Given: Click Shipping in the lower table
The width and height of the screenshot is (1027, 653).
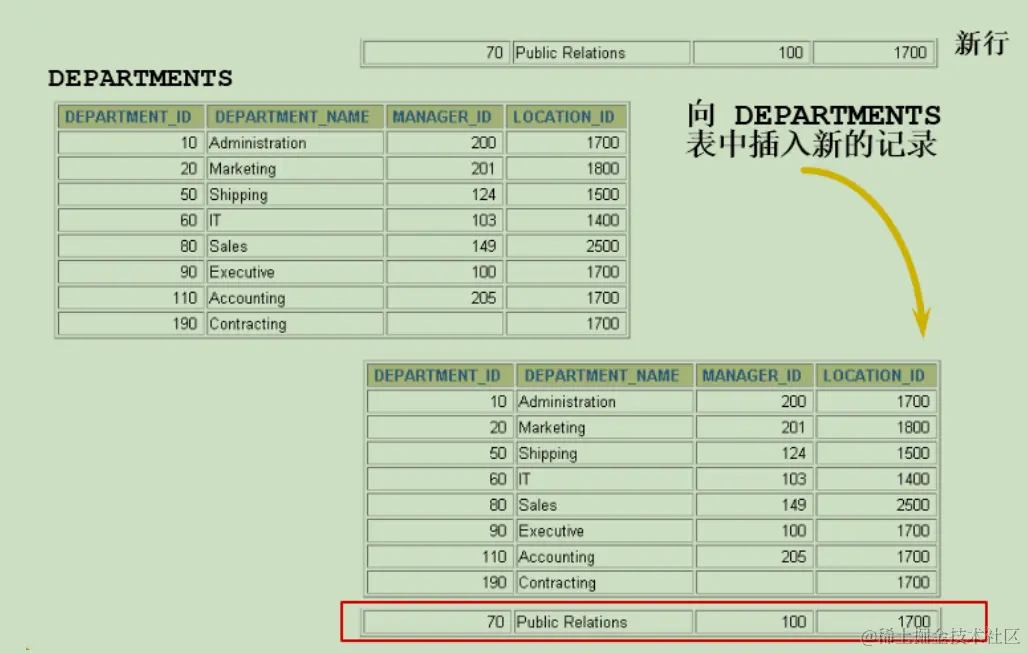Looking at the screenshot, I should point(548,454).
